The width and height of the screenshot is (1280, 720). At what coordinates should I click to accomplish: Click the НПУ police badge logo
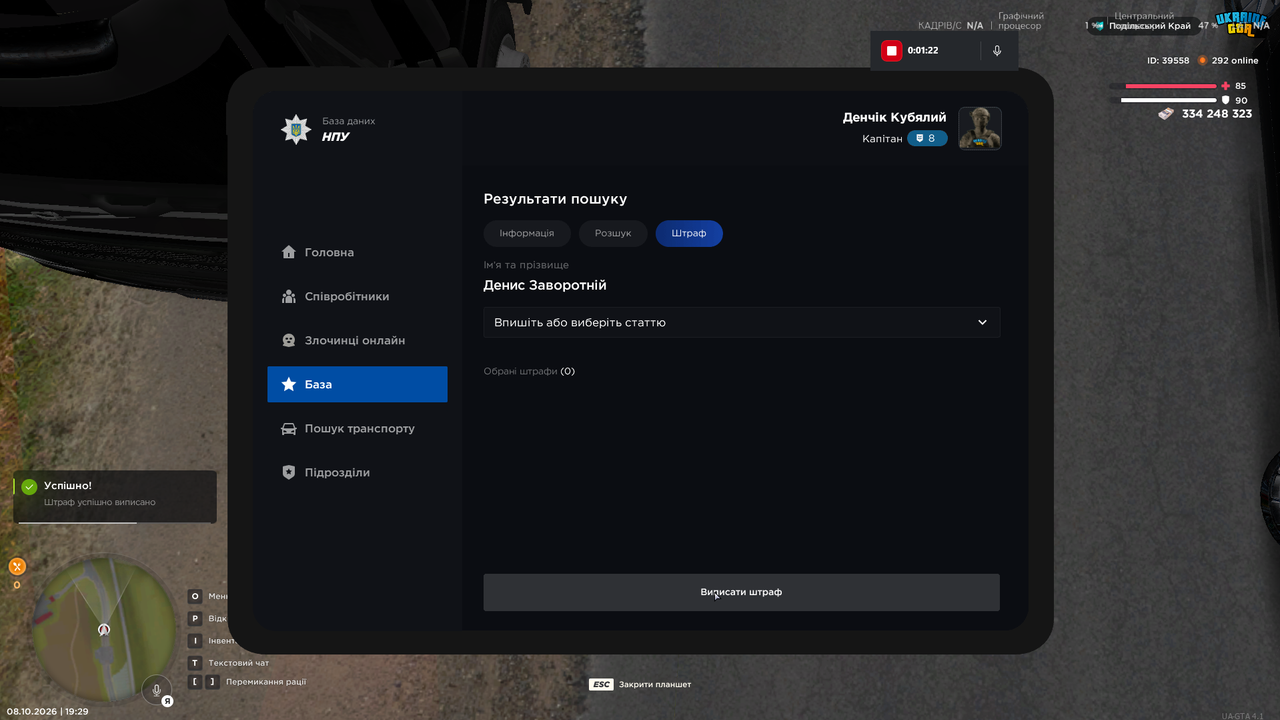click(x=295, y=129)
